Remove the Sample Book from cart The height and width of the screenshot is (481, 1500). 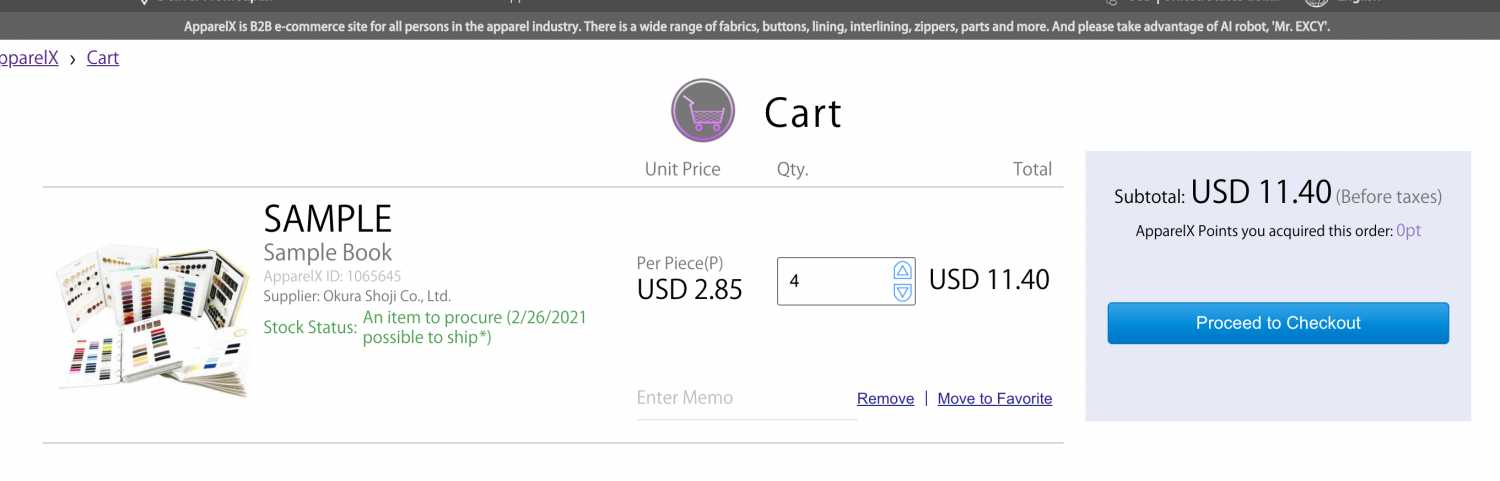885,399
